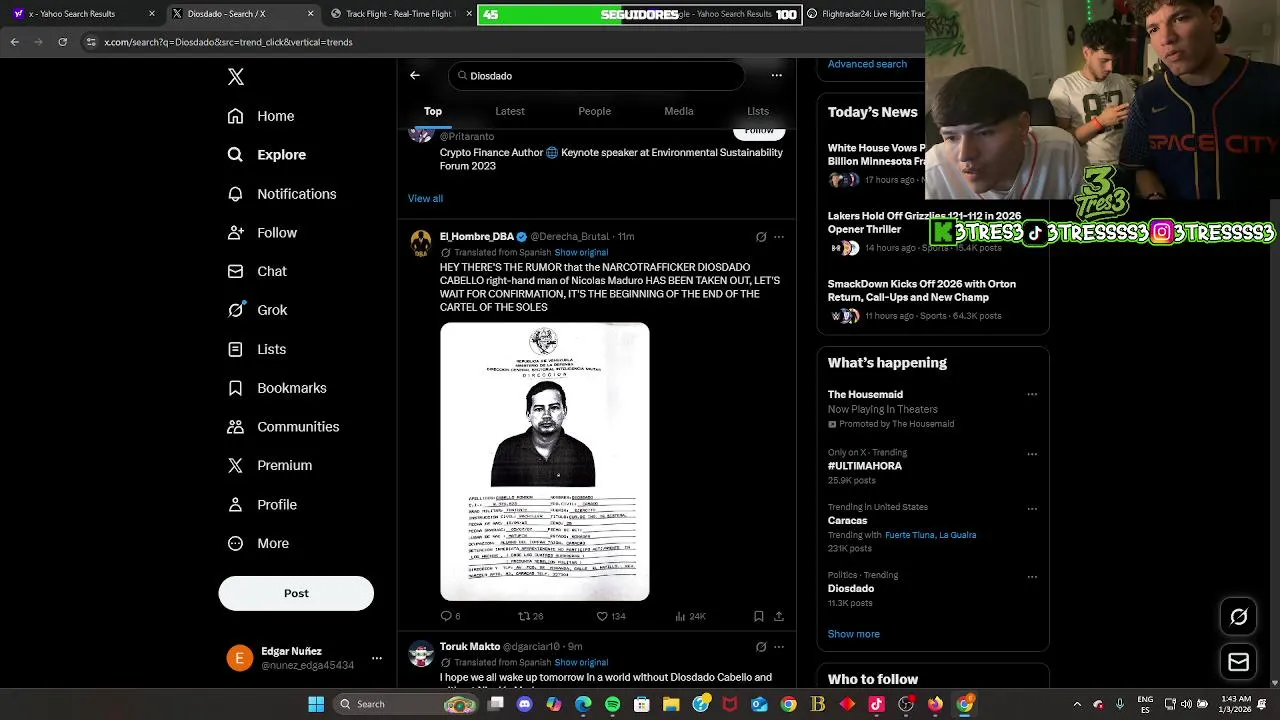Click the back arrow beside search box
The height and width of the screenshot is (720, 1280).
415,75
